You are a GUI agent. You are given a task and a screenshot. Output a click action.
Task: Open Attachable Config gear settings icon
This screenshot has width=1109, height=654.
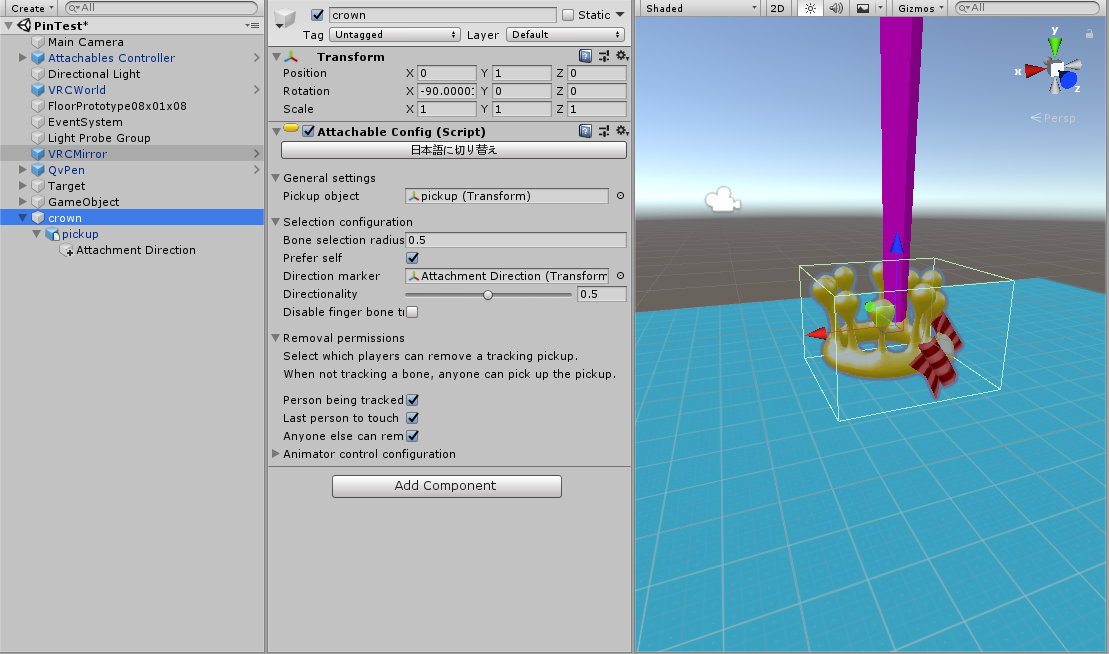pyautogui.click(x=623, y=130)
